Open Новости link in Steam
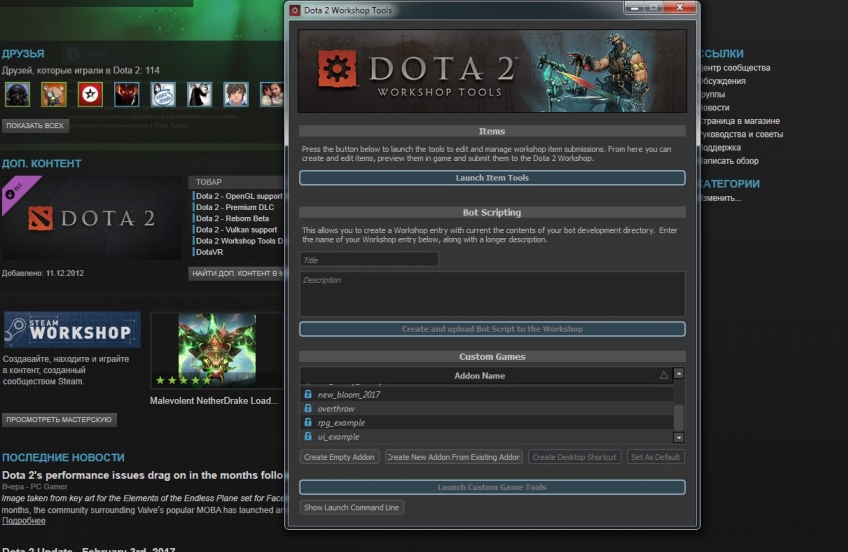 point(714,108)
